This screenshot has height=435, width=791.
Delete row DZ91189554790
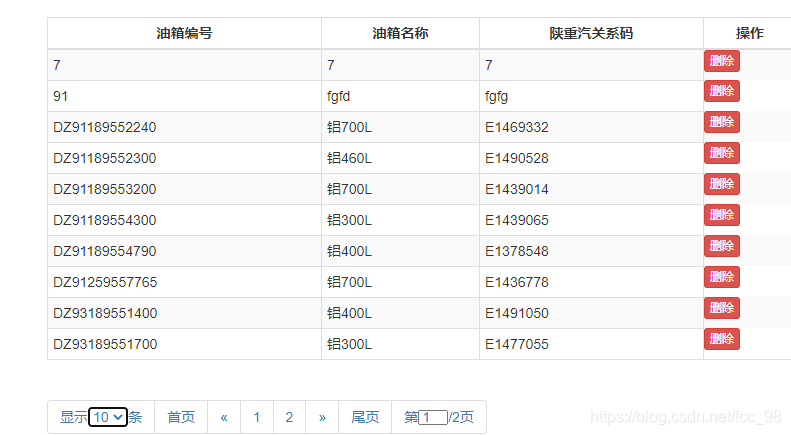click(721, 247)
